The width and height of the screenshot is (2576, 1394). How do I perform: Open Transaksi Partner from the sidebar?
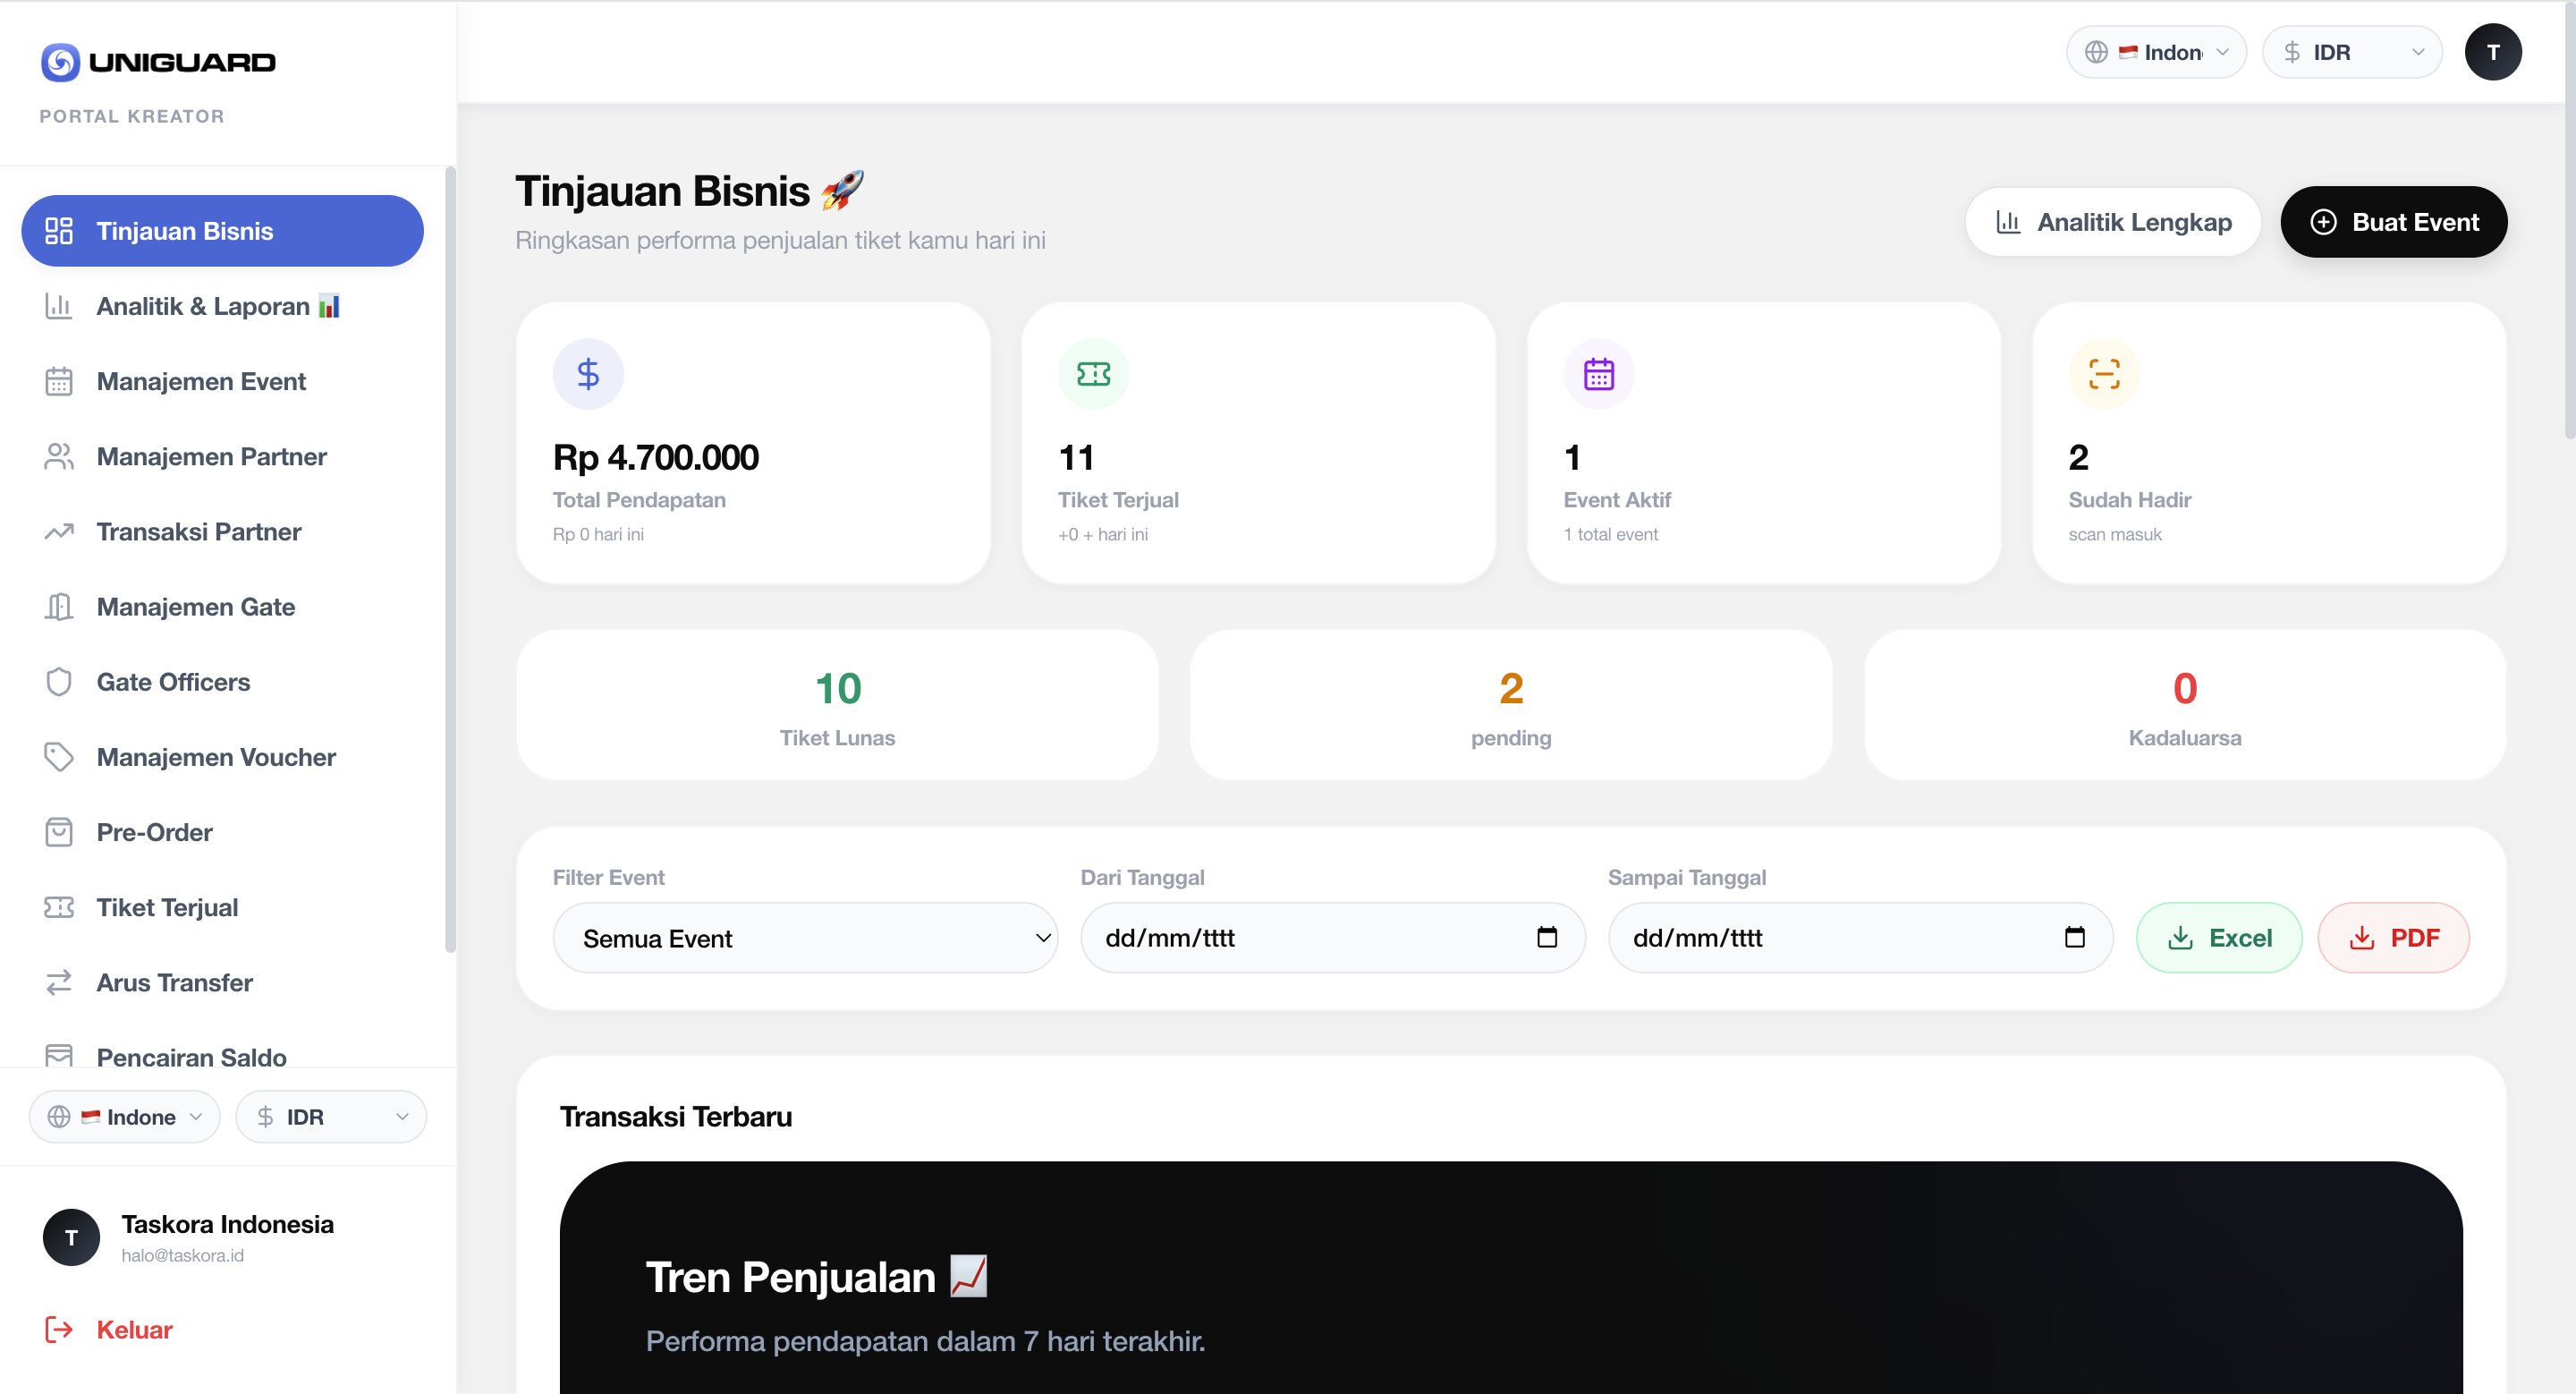[198, 532]
